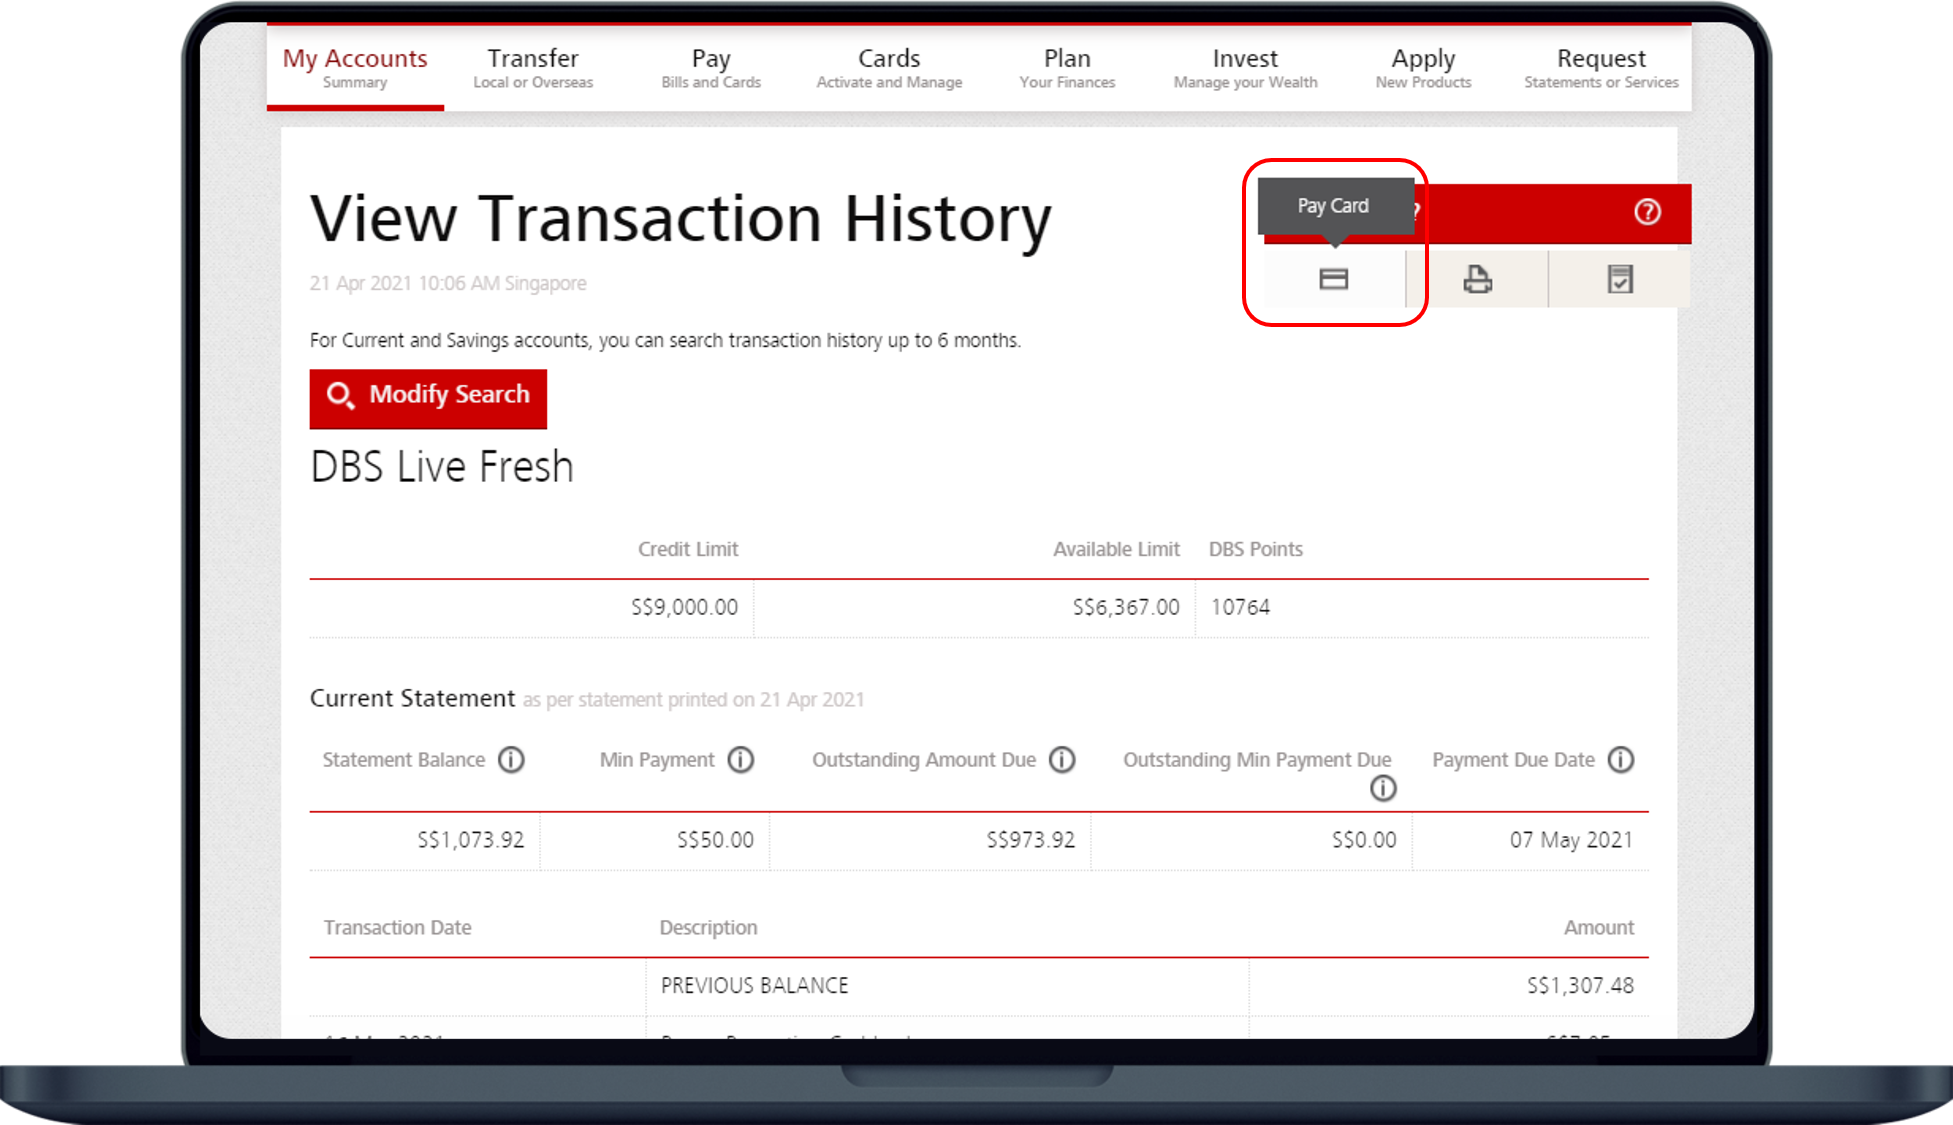Select outstanding amount S$973.92
Screen dimensions: 1953x1125
[1030, 840]
